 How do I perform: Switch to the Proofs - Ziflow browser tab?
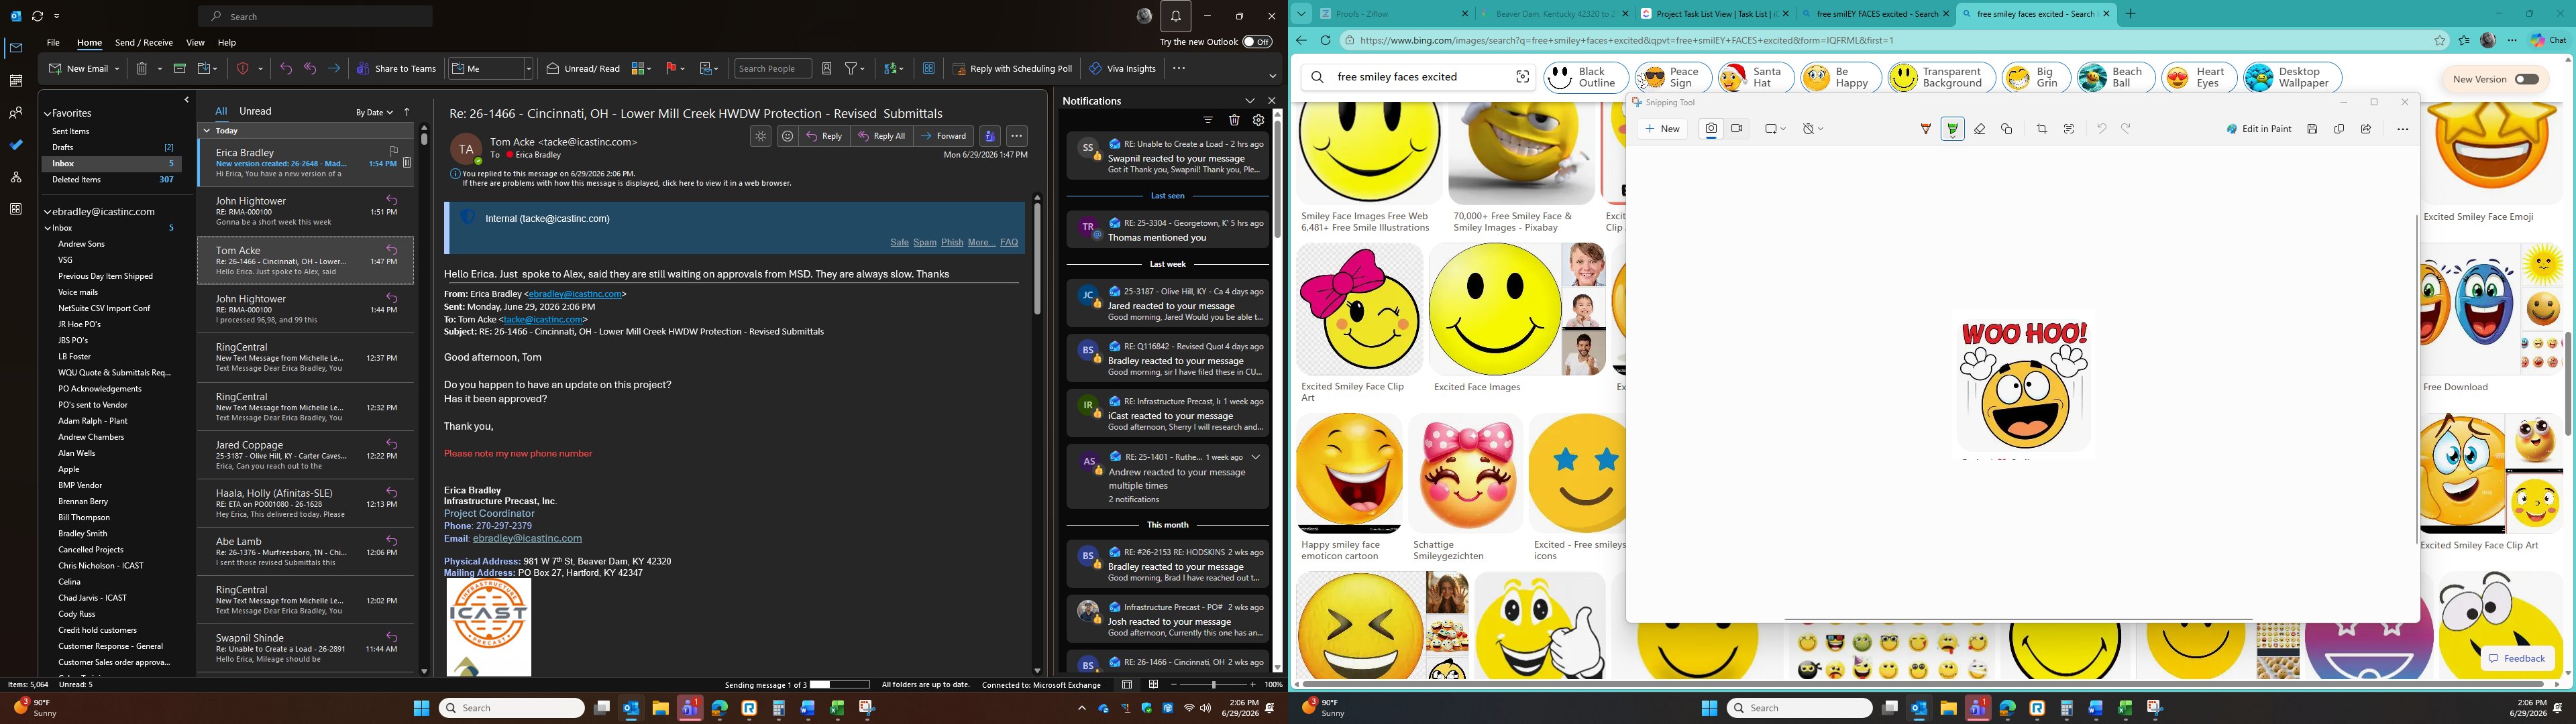[1392, 14]
